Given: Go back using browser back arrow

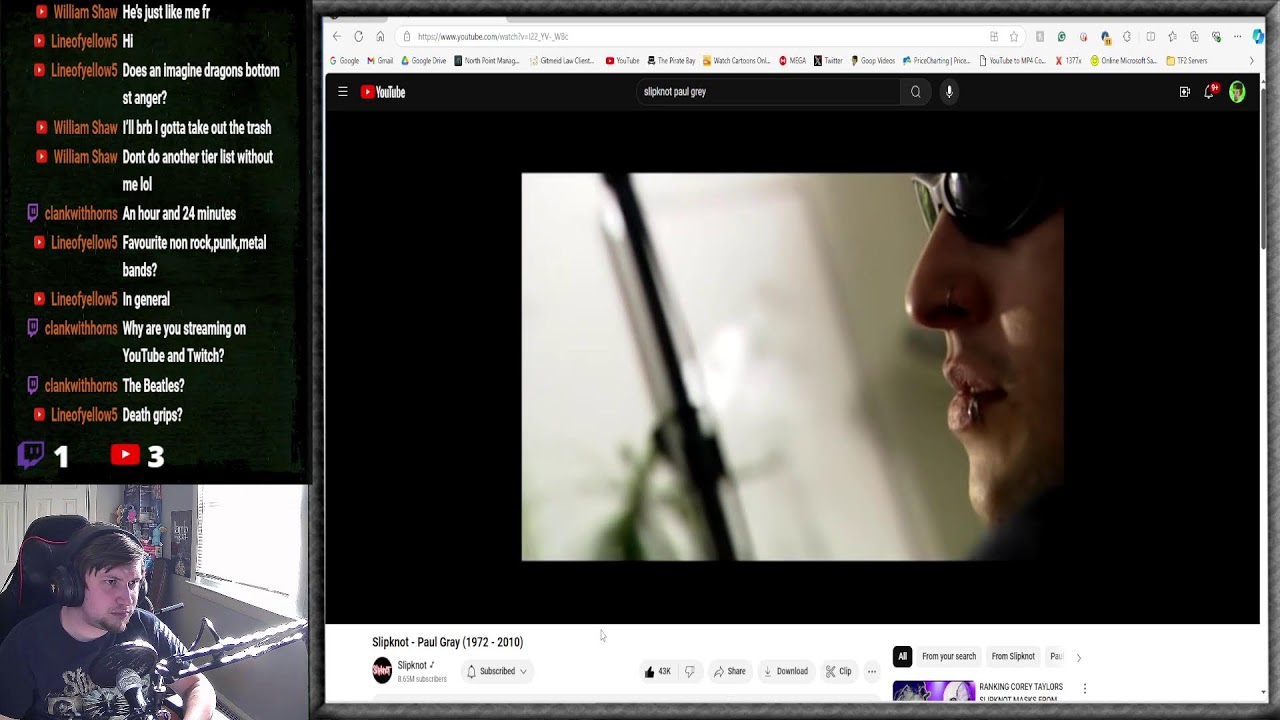Looking at the screenshot, I should (x=337, y=36).
